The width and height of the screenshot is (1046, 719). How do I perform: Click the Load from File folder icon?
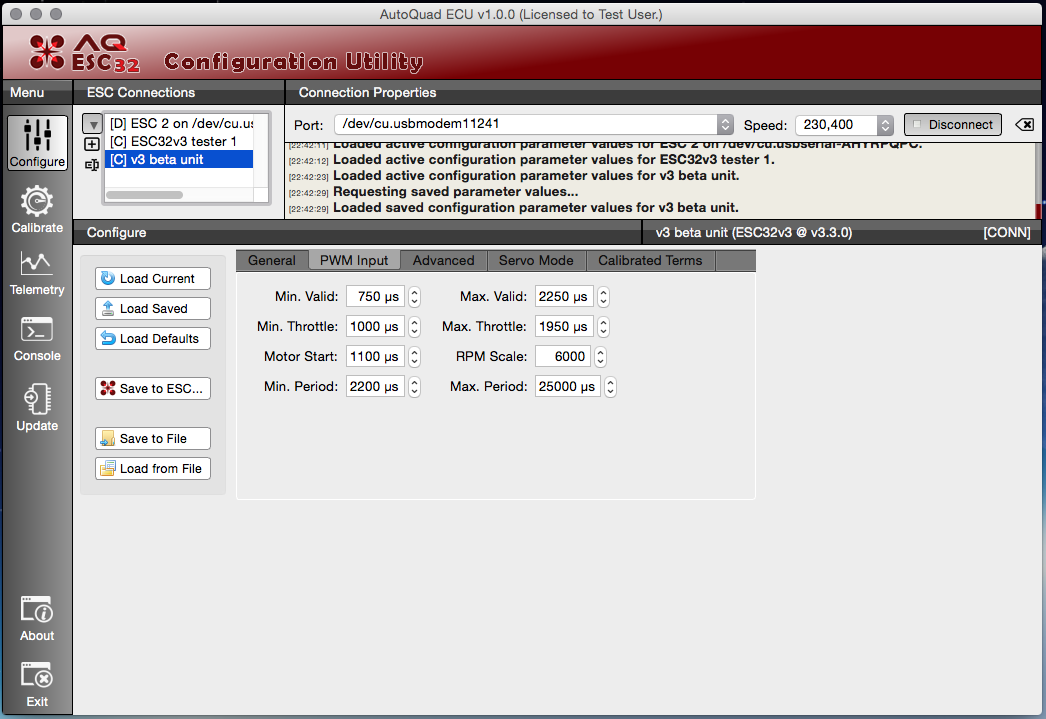(x=107, y=468)
